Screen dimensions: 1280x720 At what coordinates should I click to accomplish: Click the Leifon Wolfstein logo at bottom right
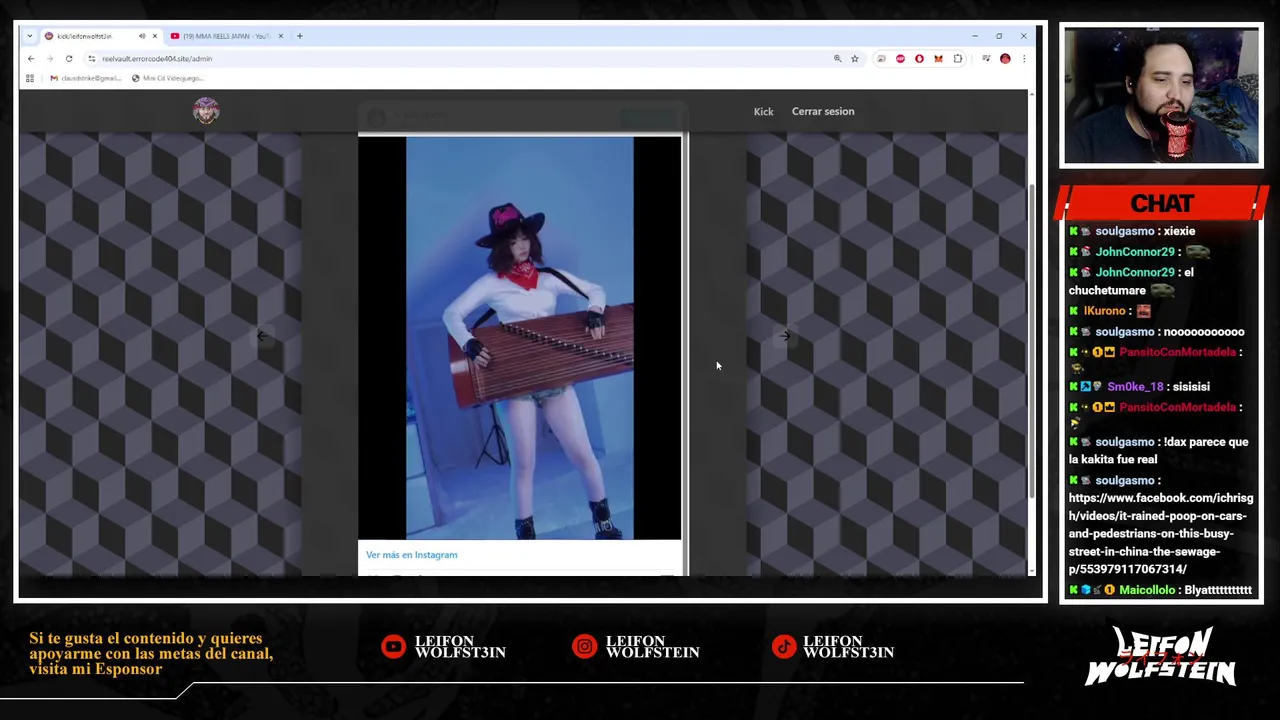[1160, 656]
